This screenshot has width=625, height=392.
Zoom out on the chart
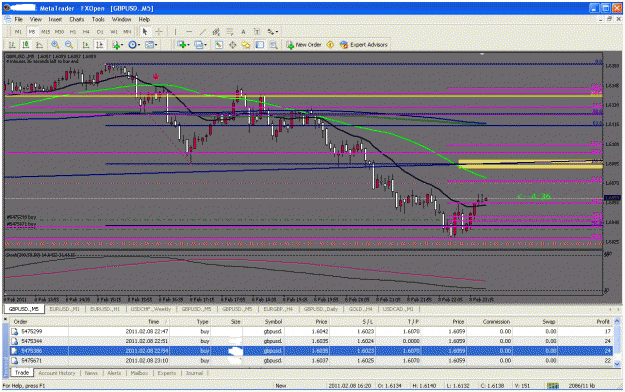[69, 45]
